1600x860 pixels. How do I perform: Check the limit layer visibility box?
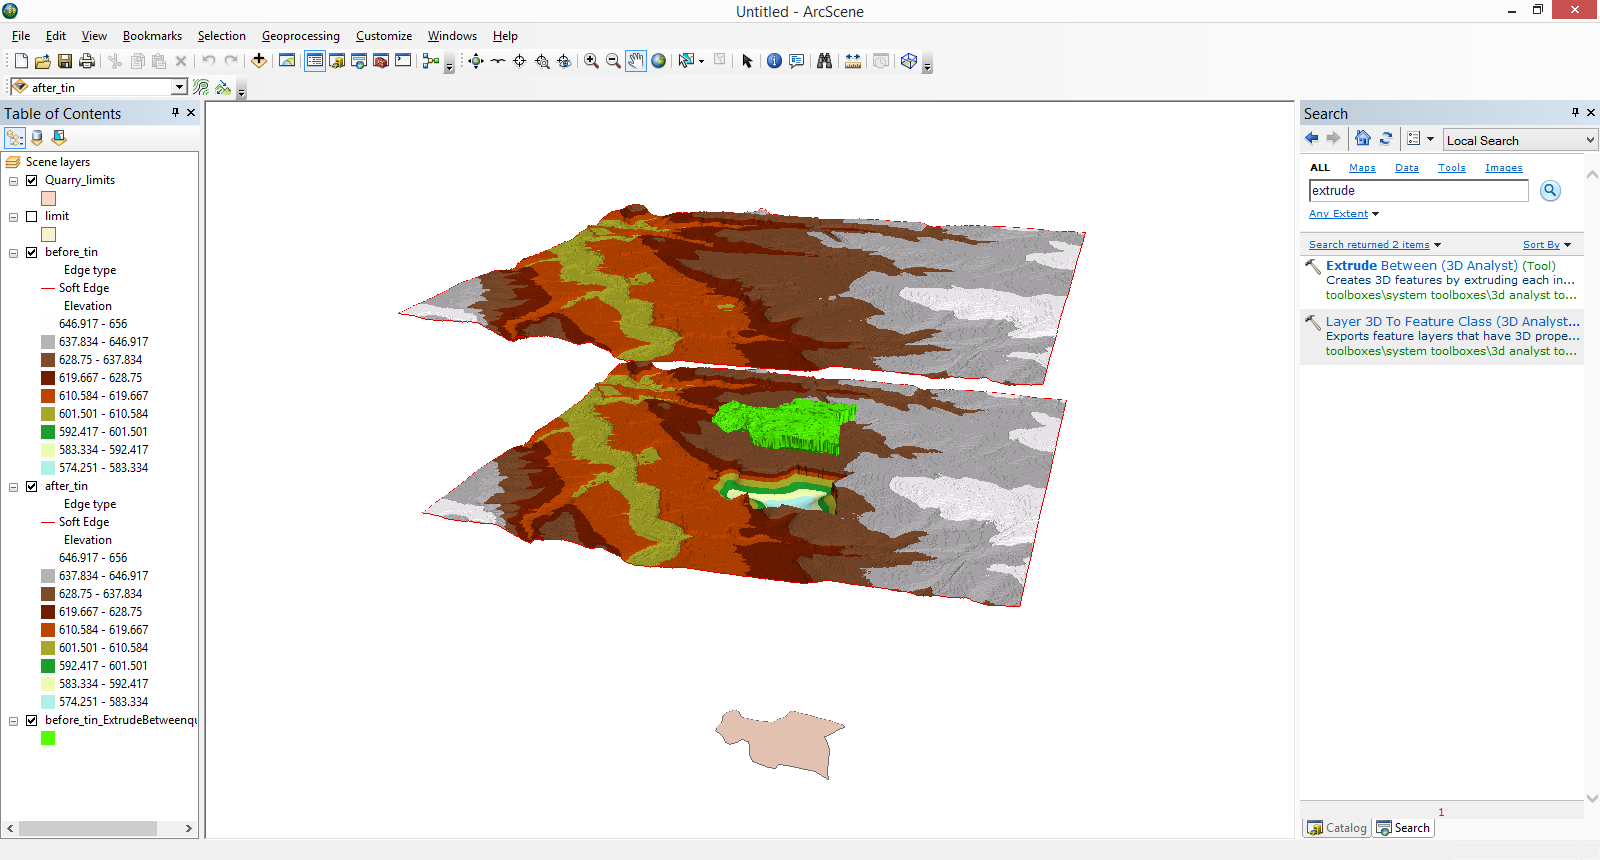click(x=32, y=217)
